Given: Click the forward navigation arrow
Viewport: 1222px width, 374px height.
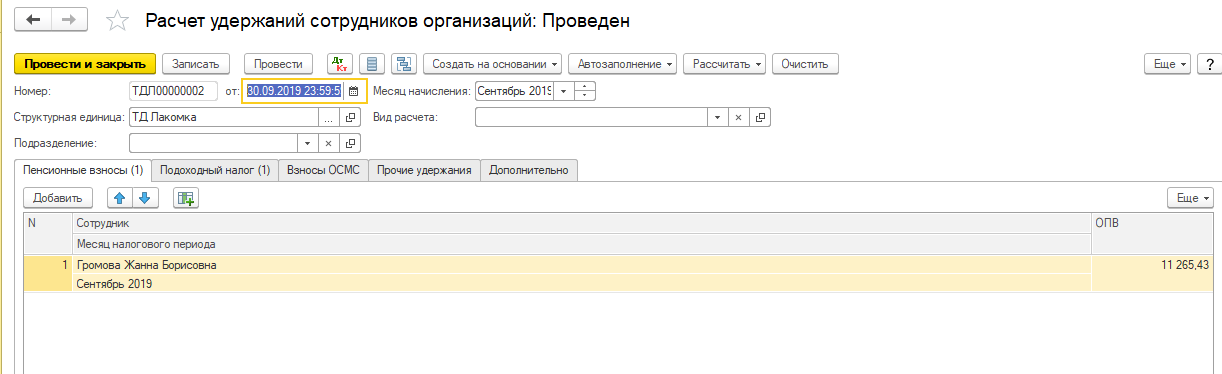Looking at the screenshot, I should pyautogui.click(x=69, y=20).
